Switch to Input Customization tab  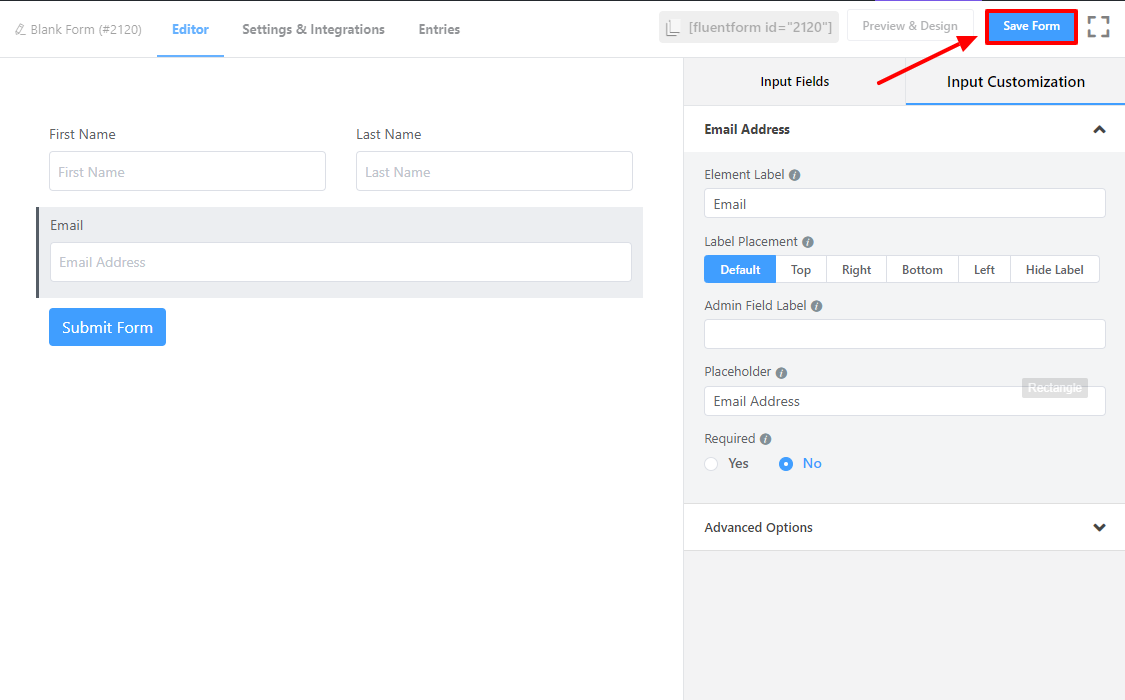[1015, 82]
